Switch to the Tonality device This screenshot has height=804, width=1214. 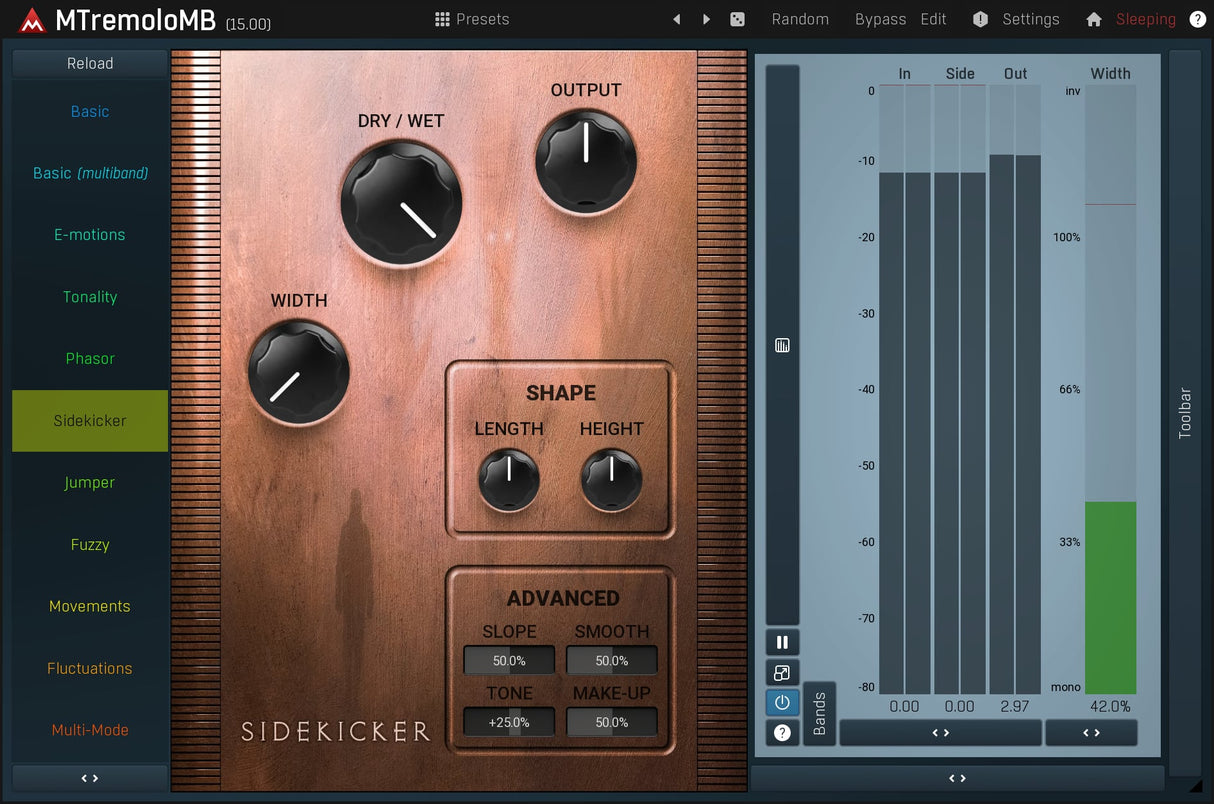click(x=90, y=297)
